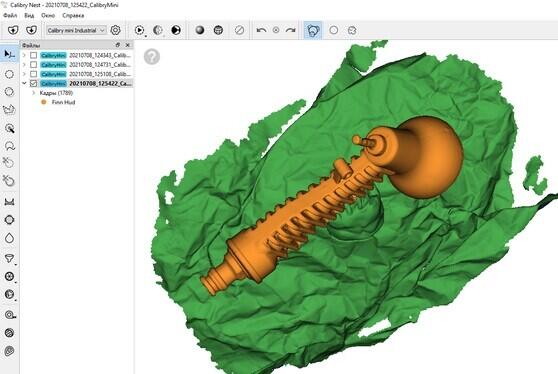Image resolution: width=558 pixels, height=374 pixels.
Task: Check the box for 20210708_124343 scan
Action: (x=33, y=55)
